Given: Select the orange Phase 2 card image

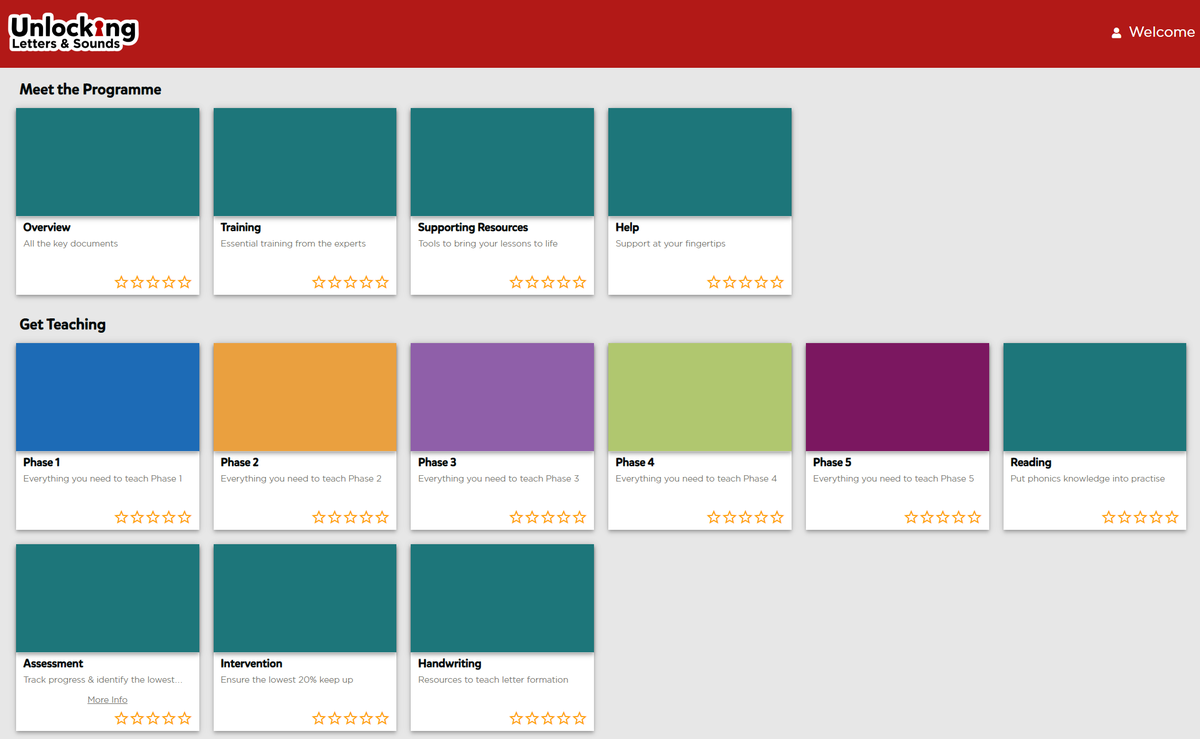Looking at the screenshot, I should coord(305,397).
